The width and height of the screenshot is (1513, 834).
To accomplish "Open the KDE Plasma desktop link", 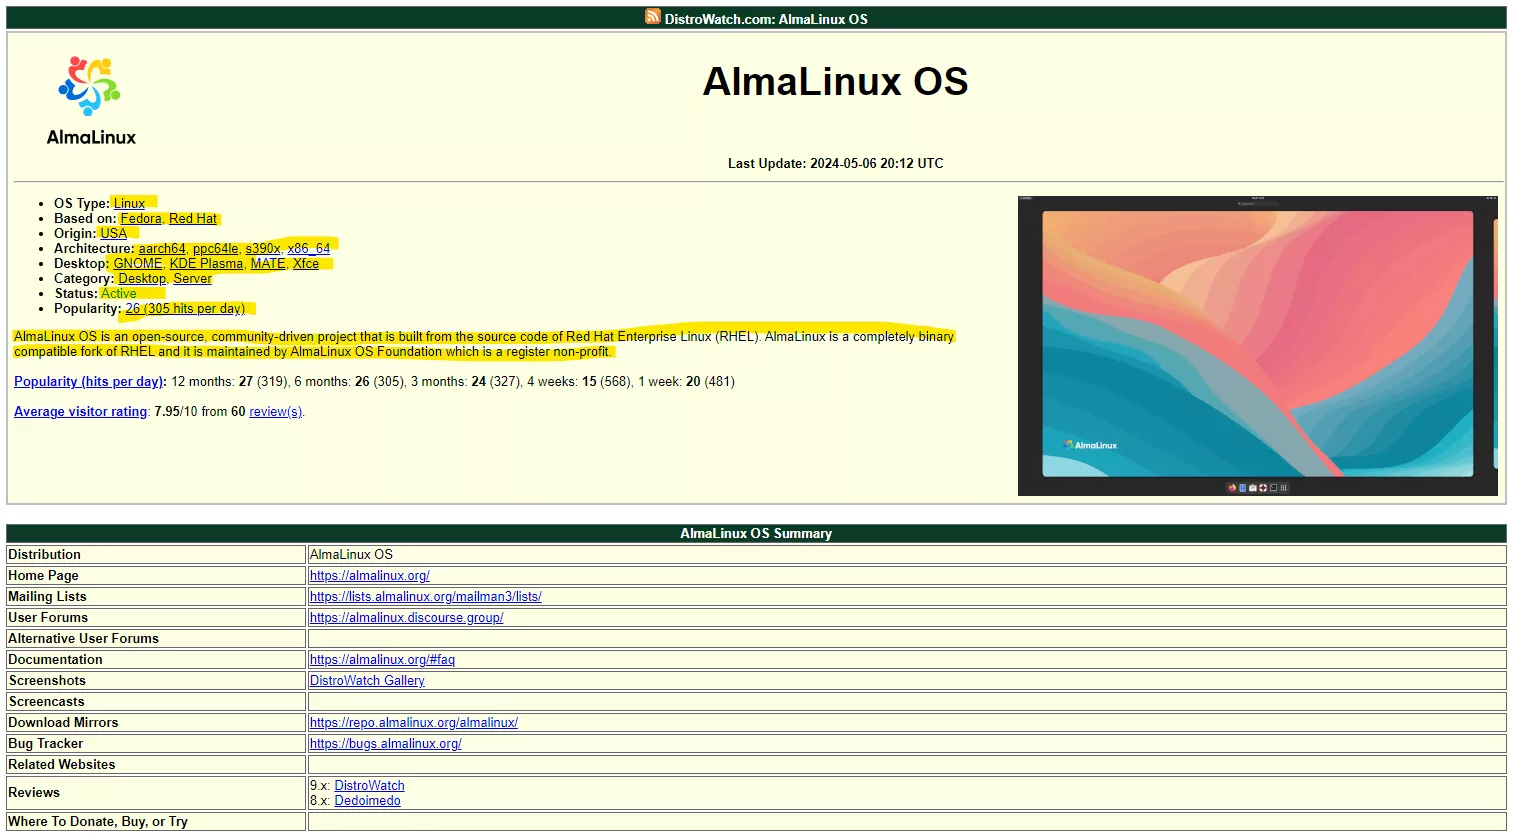I will click(206, 264).
